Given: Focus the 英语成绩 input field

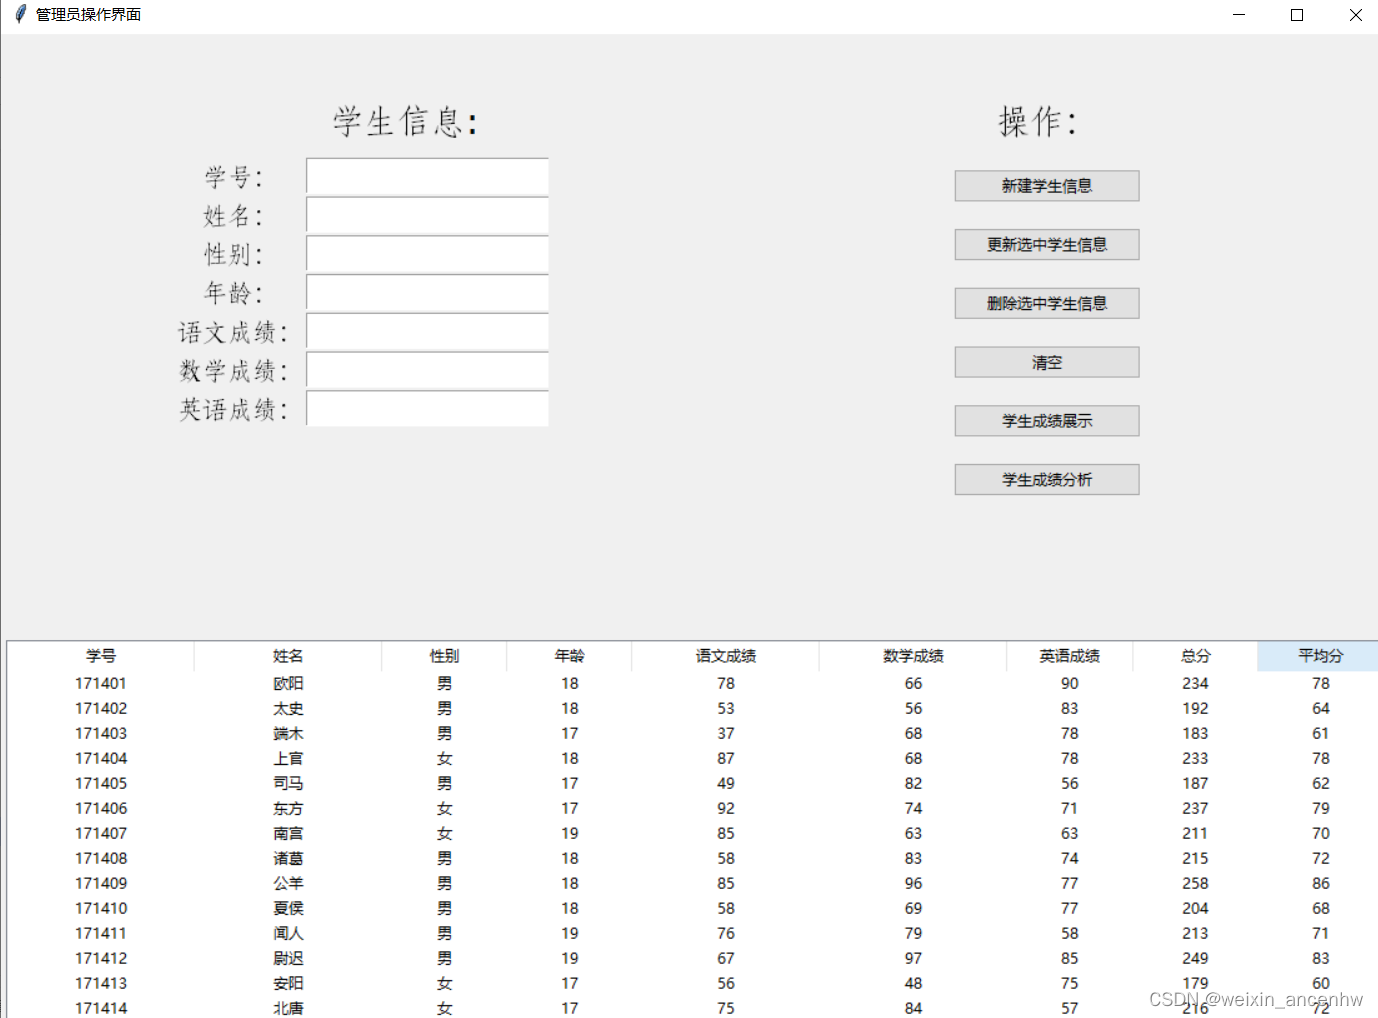Looking at the screenshot, I should pos(427,409).
